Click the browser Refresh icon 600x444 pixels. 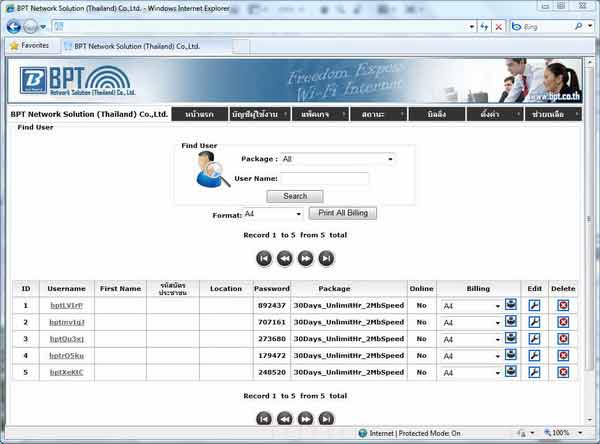pyautogui.click(x=484, y=27)
